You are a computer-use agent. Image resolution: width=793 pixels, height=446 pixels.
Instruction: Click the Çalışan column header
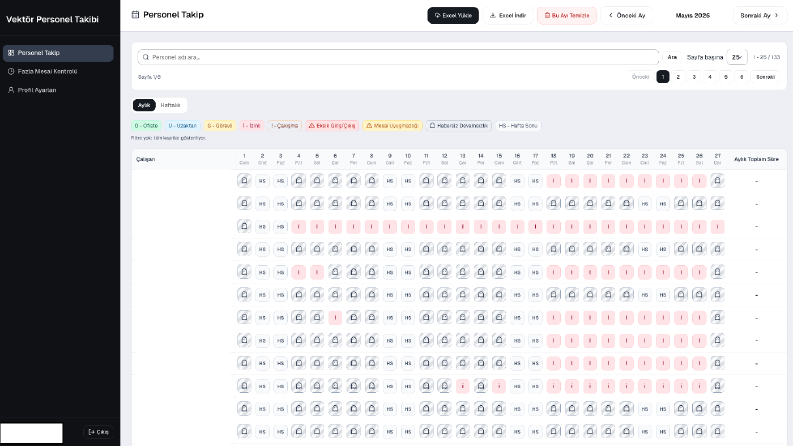pyautogui.click(x=145, y=159)
